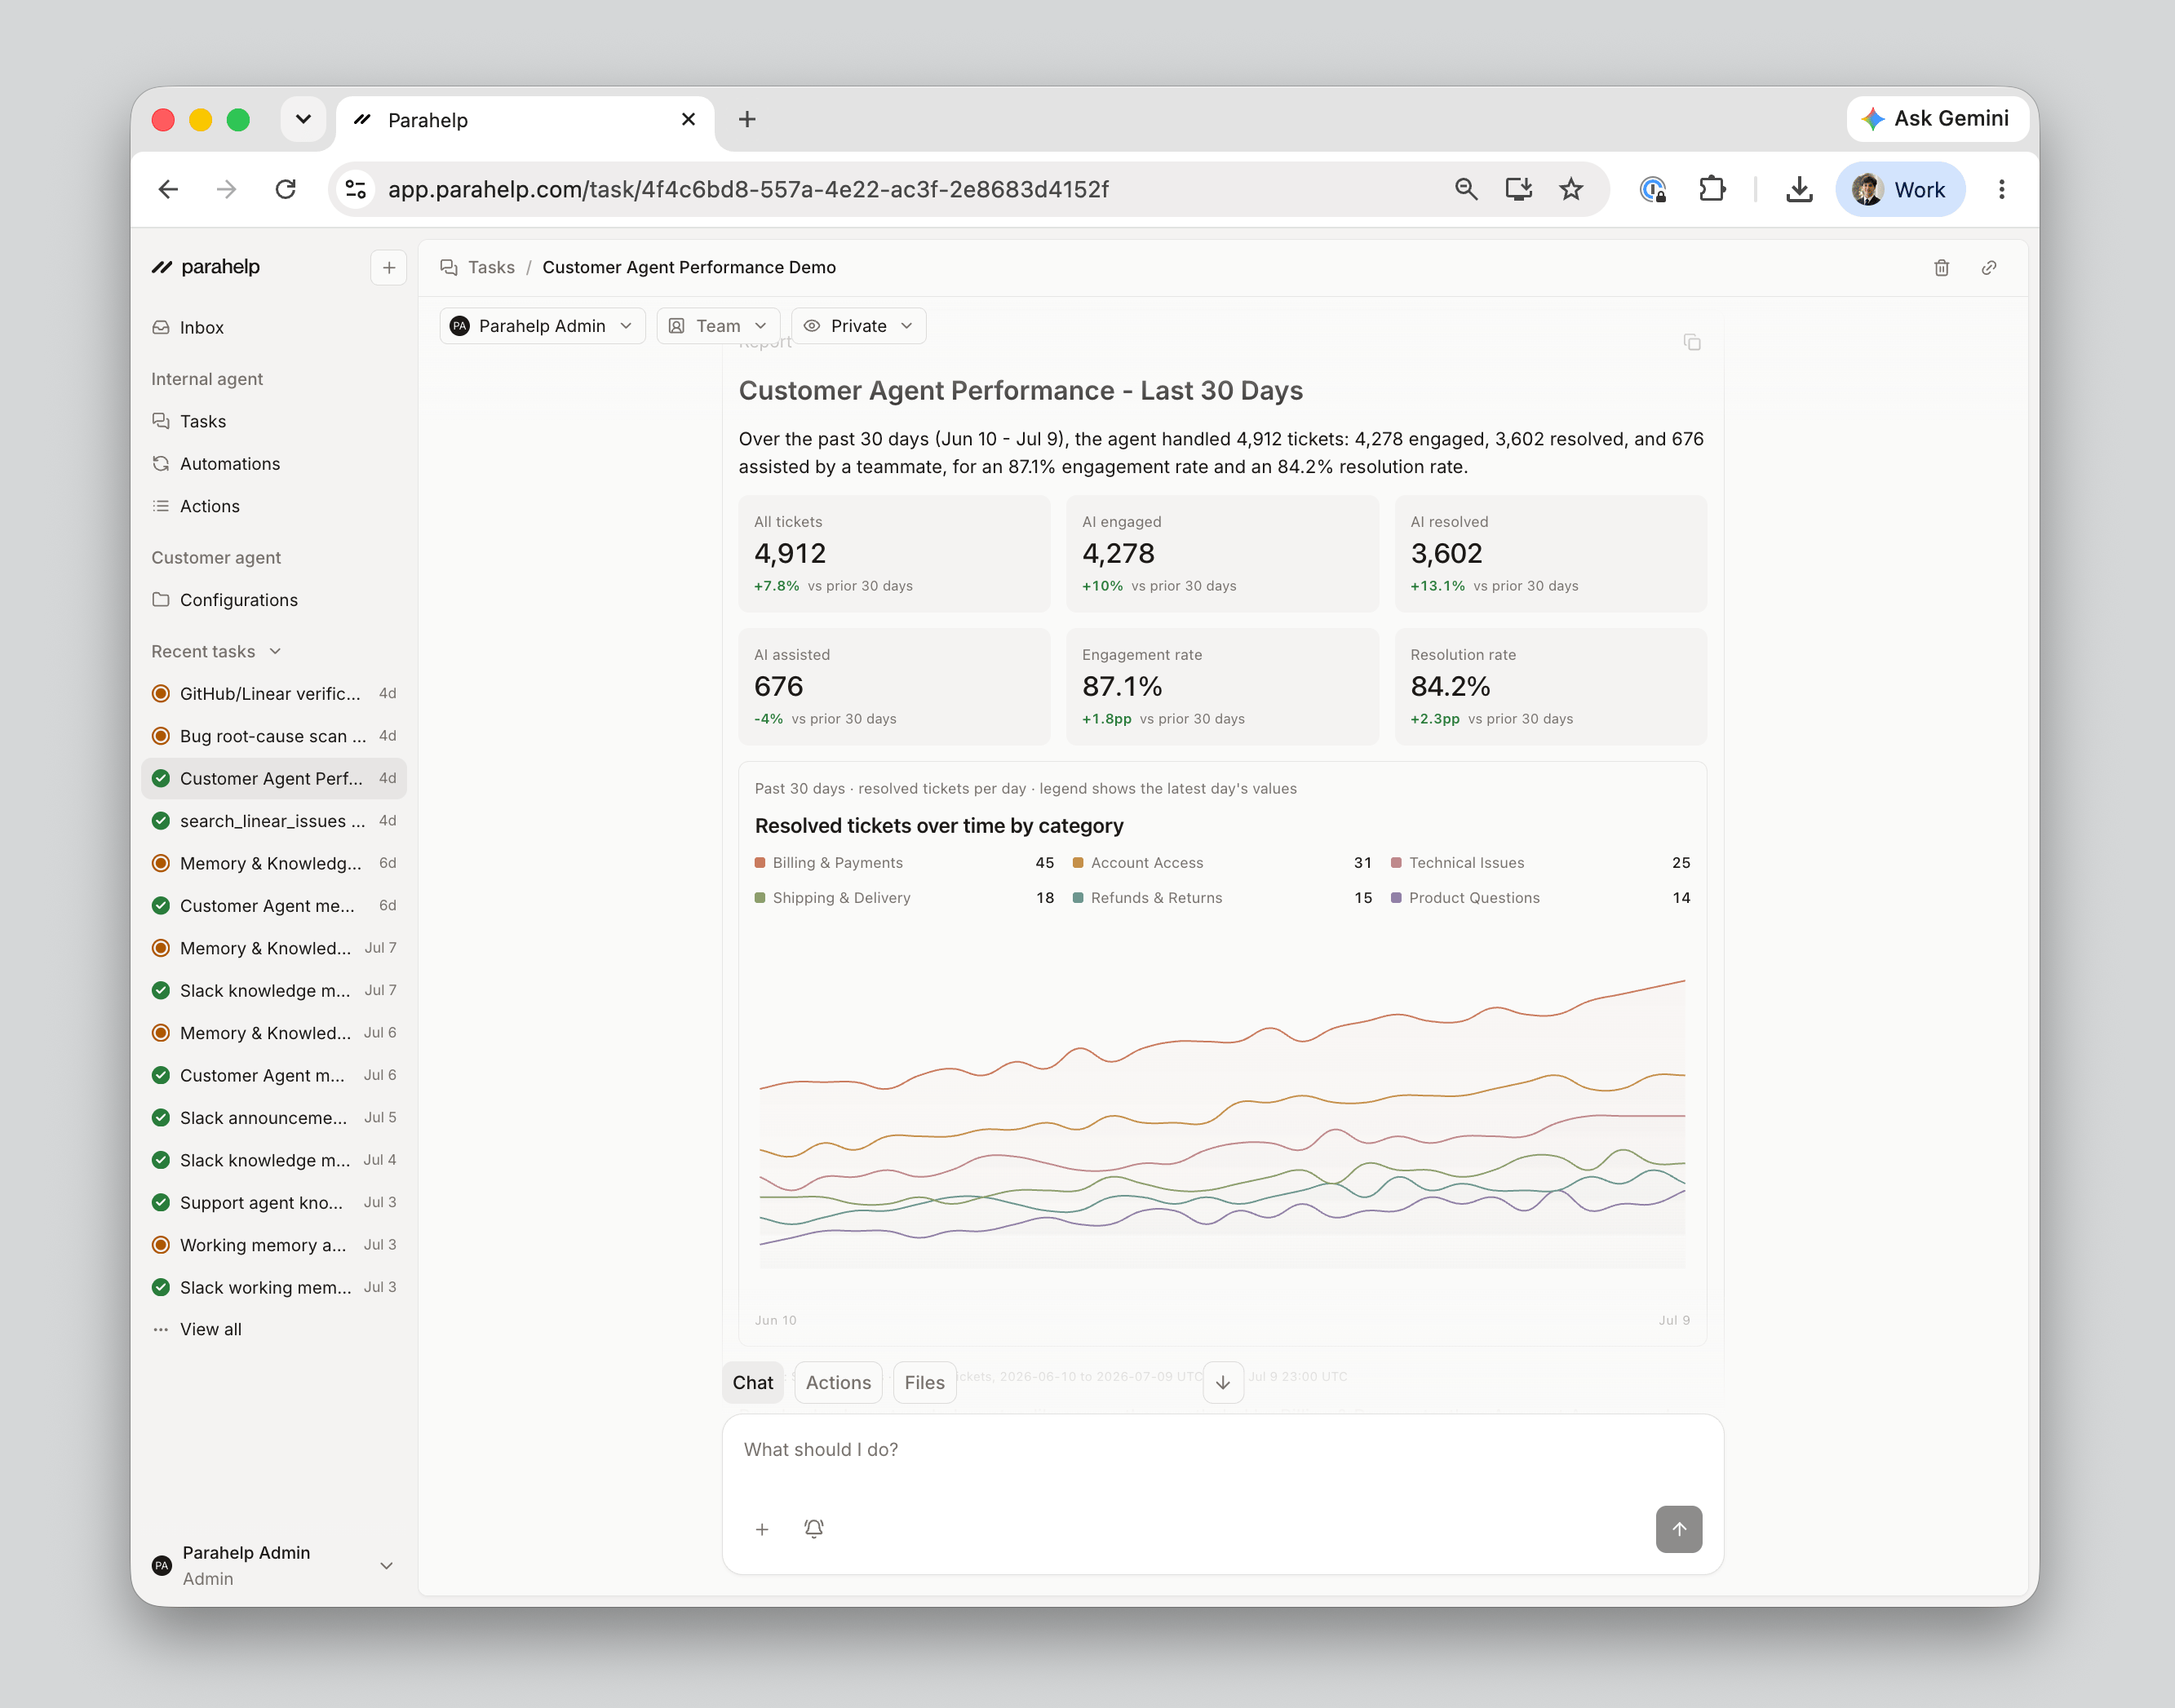2175x1708 pixels.
Task: Click the plus button beside parahelp logo
Action: [x=389, y=267]
